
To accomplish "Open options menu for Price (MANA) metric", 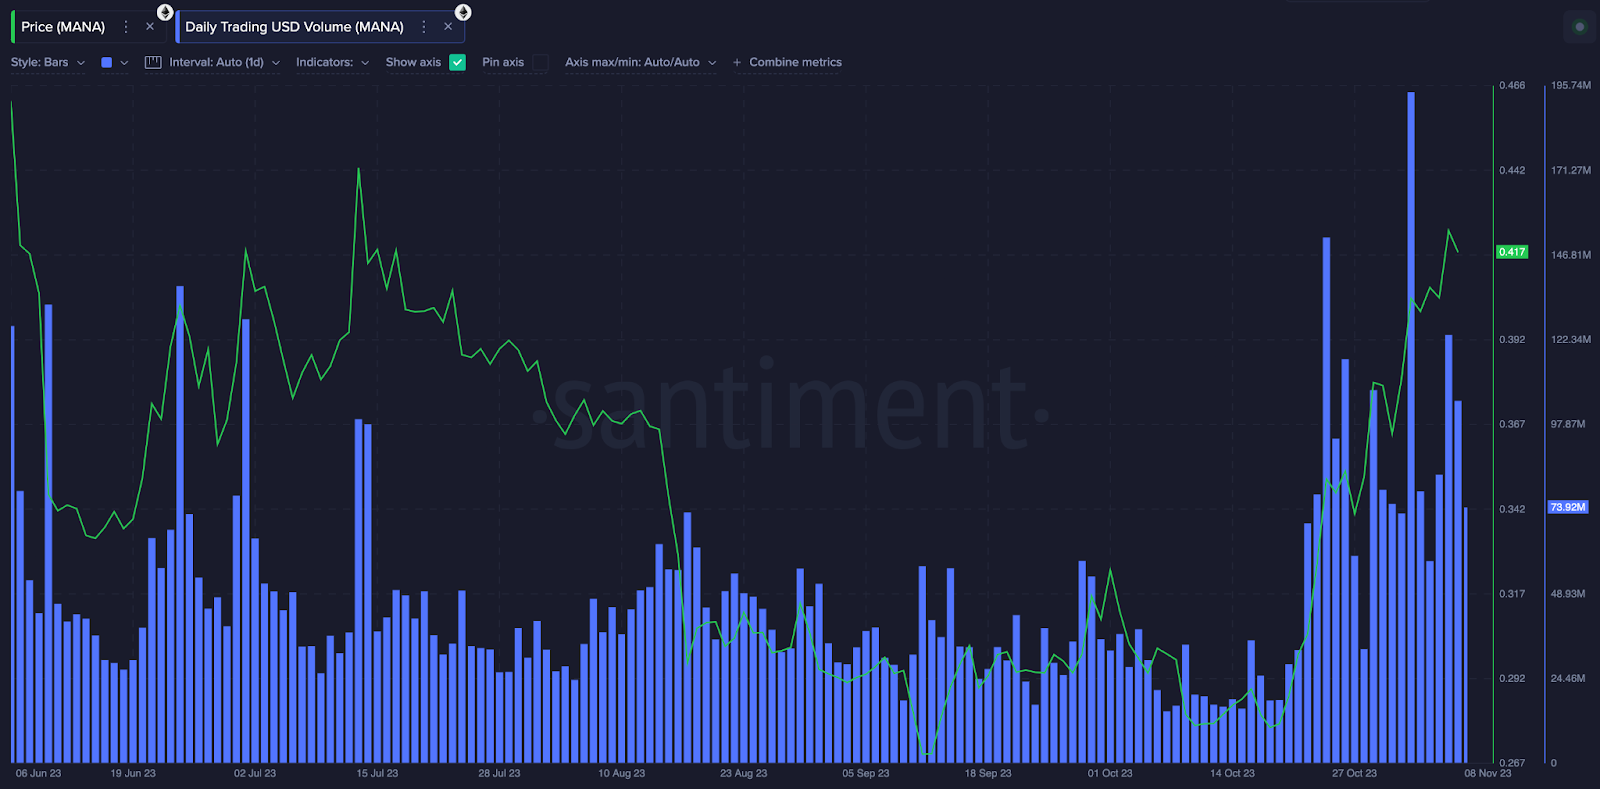I will (126, 27).
